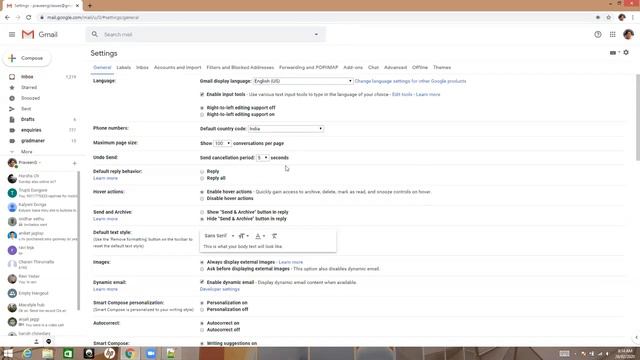This screenshot has height=360, width=640.
Task: Open the Windows Start menu
Action: click(x=8, y=353)
